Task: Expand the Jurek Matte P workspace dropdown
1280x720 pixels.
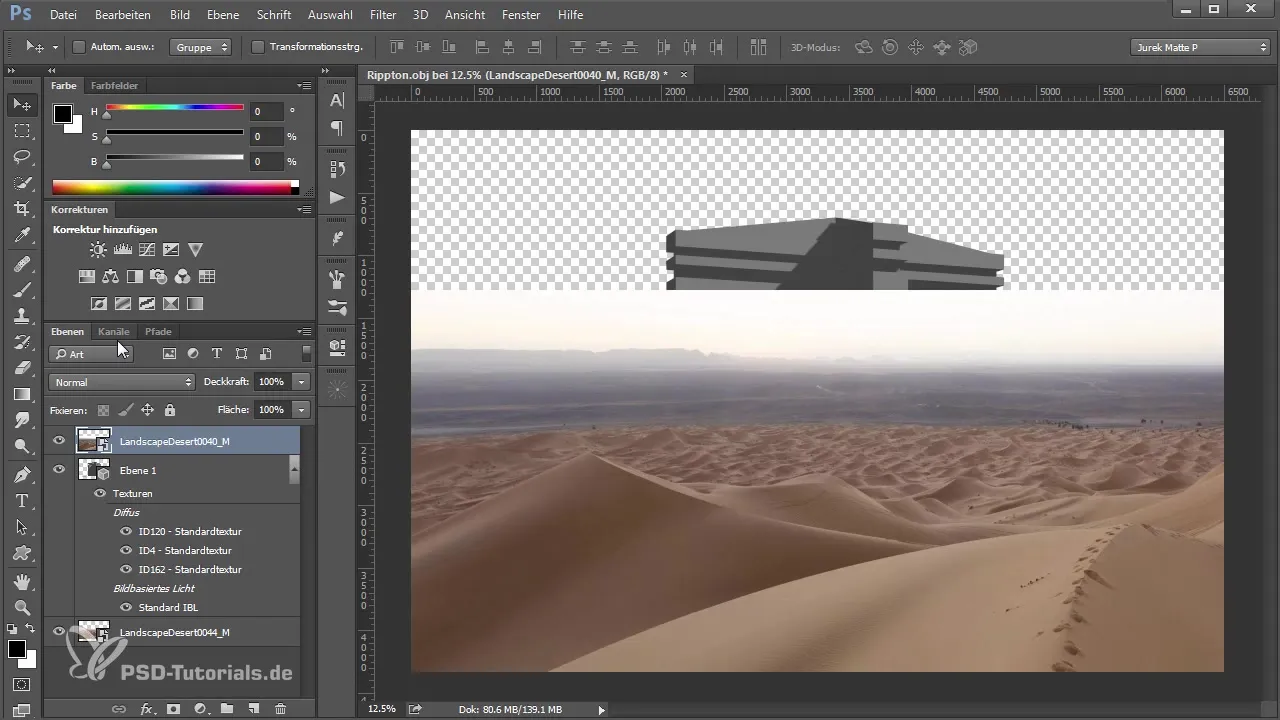Action: point(1200,47)
